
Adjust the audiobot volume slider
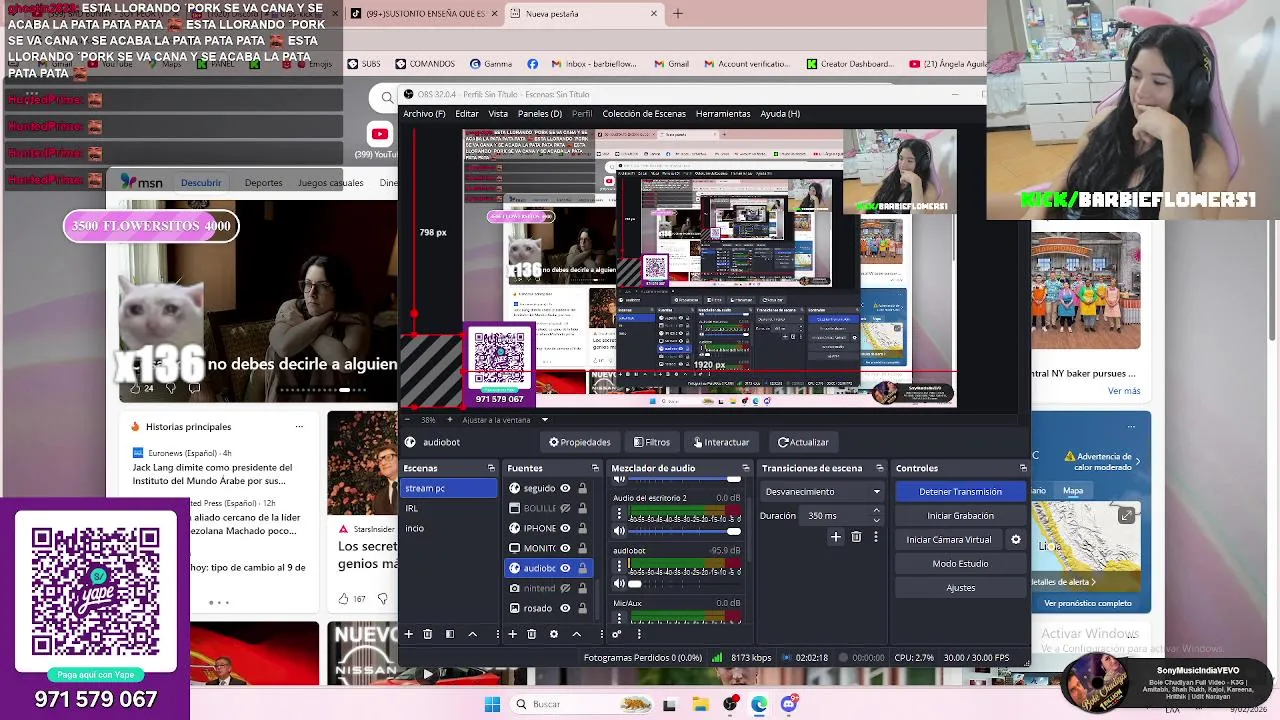[x=684, y=584]
